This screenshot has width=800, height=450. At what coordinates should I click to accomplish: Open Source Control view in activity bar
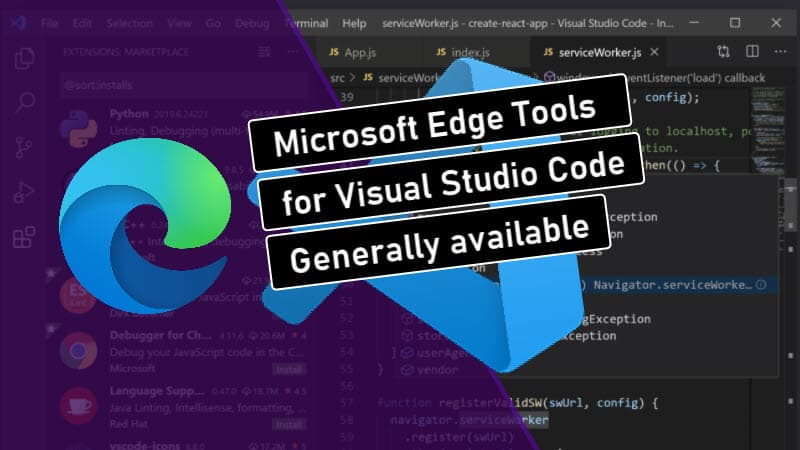[x=23, y=147]
